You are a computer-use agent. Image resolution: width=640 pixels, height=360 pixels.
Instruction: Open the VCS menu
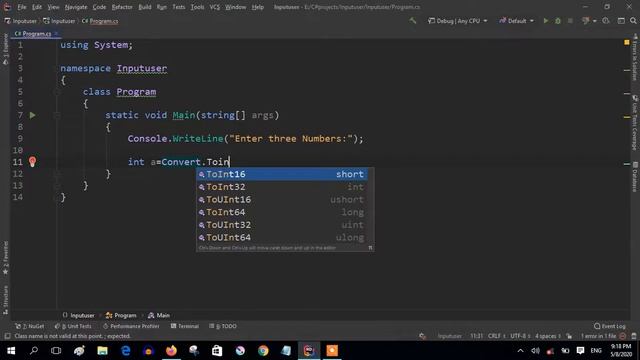point(215,7)
